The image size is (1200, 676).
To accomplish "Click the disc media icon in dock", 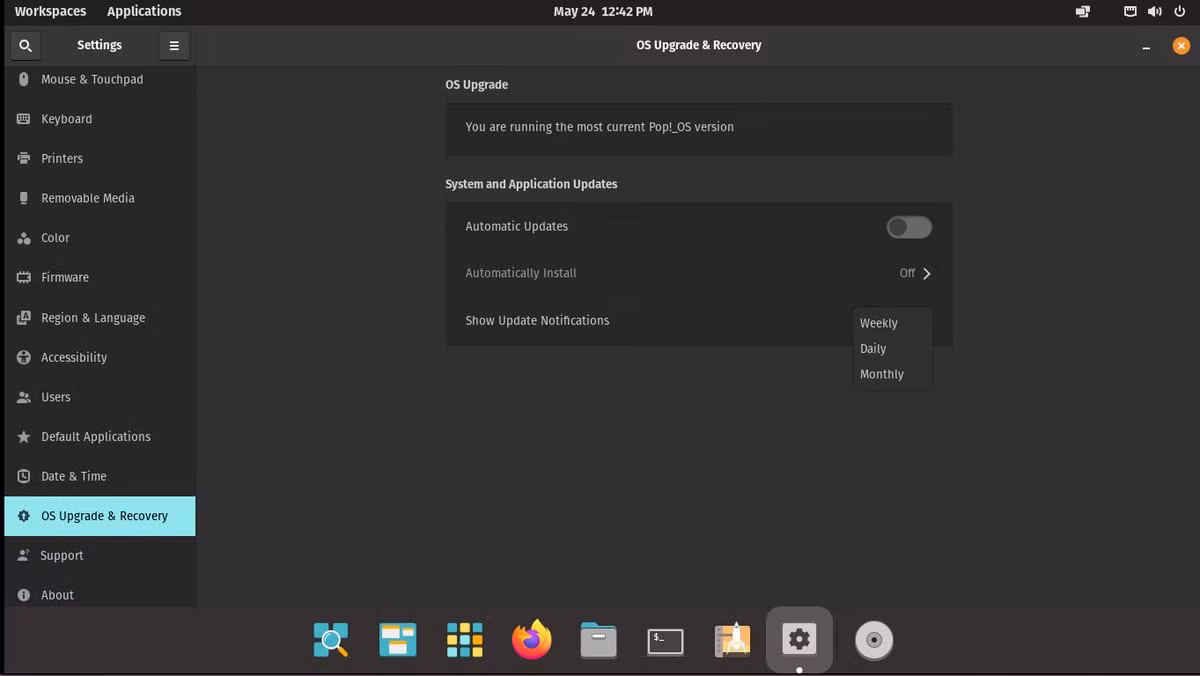I will coord(873,640).
